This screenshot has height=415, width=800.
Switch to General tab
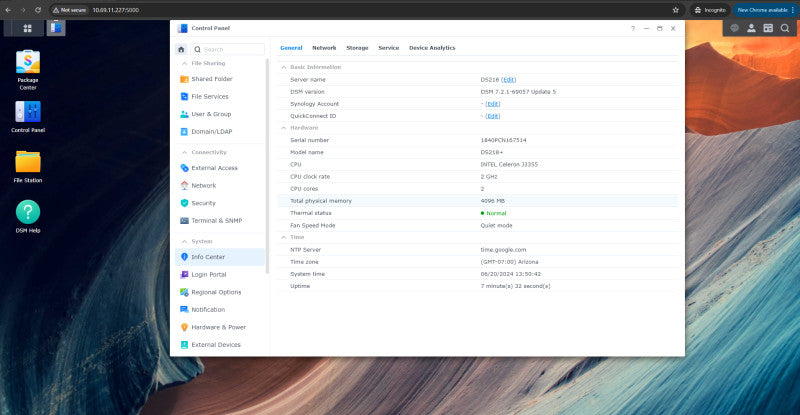pyautogui.click(x=291, y=48)
